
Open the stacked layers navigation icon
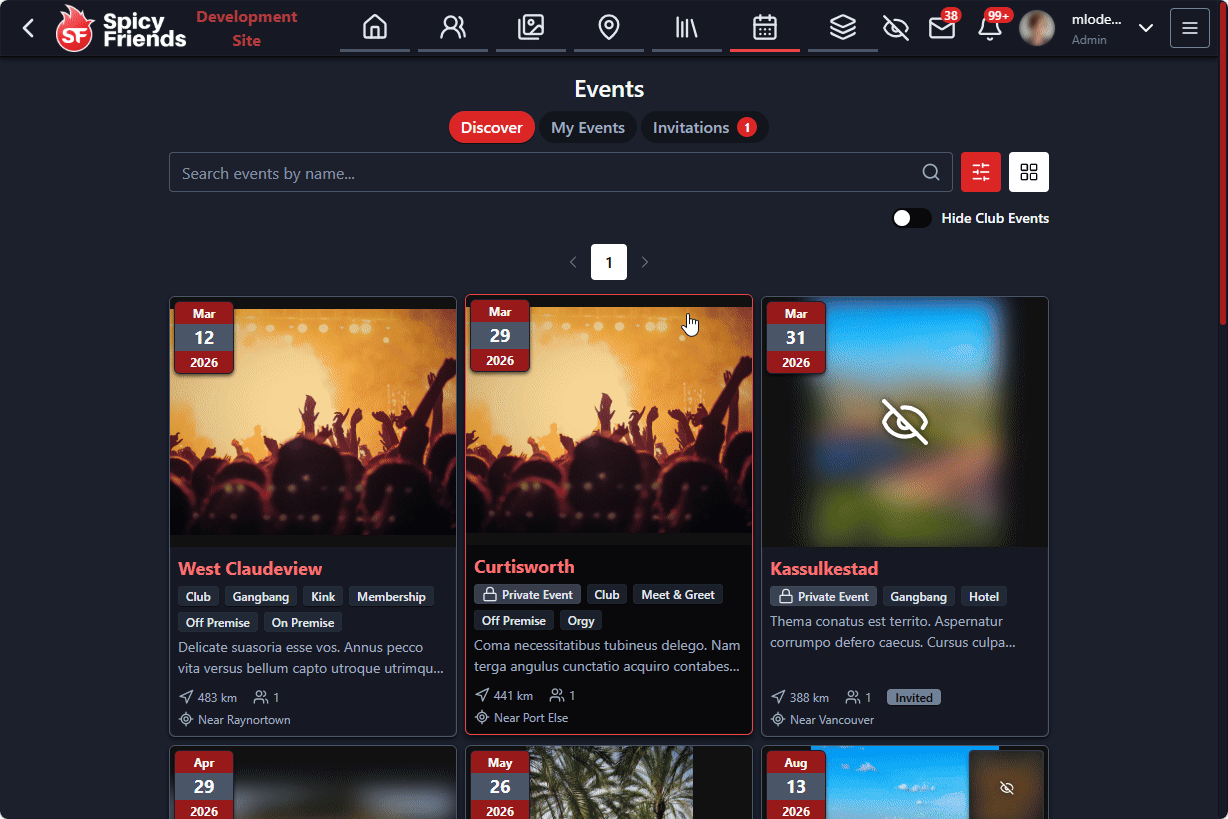(843, 27)
